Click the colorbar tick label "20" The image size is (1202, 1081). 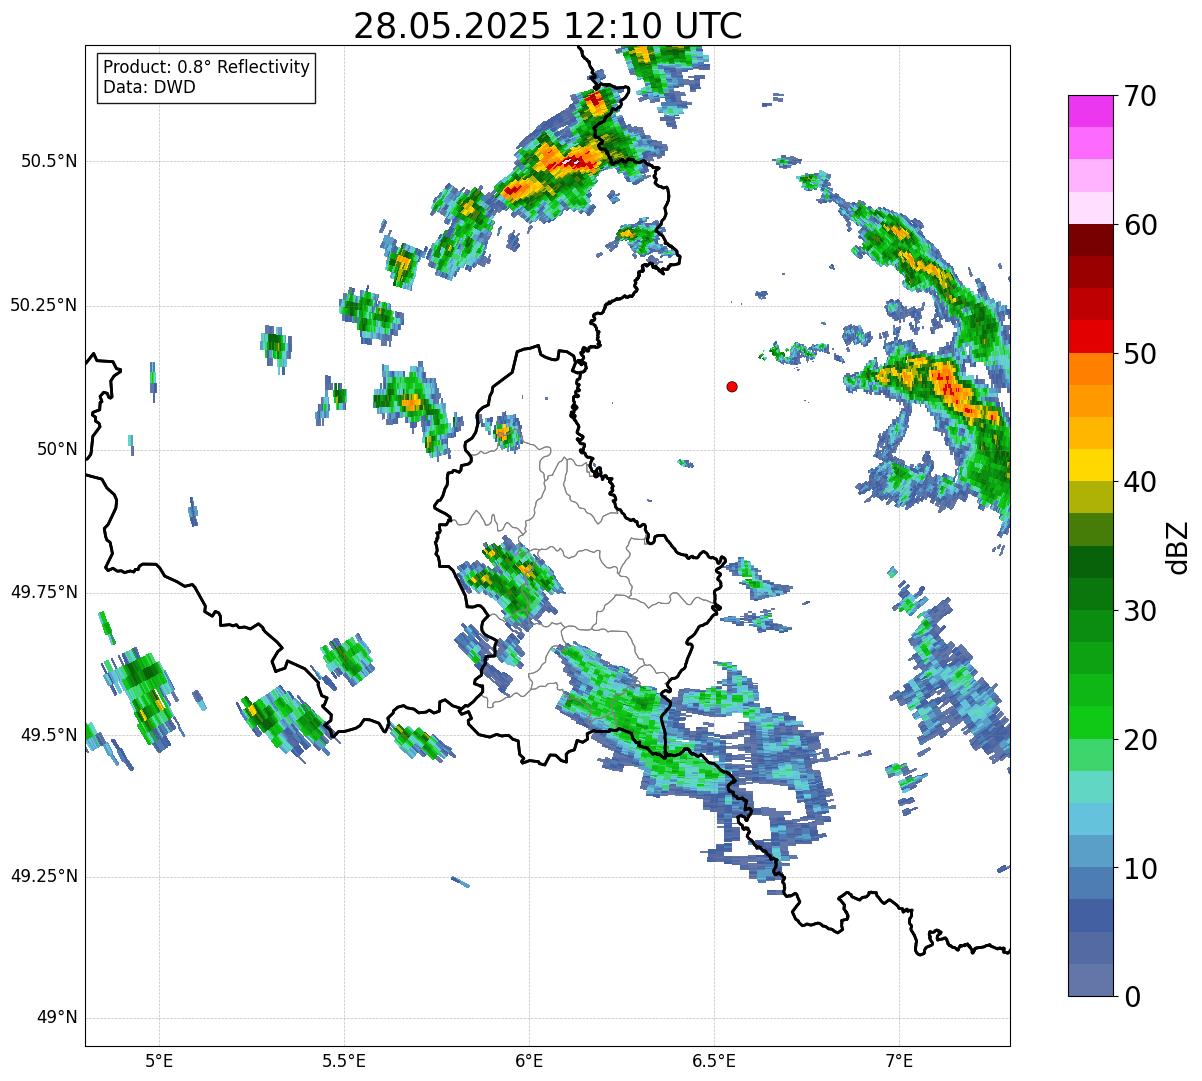click(x=1139, y=740)
